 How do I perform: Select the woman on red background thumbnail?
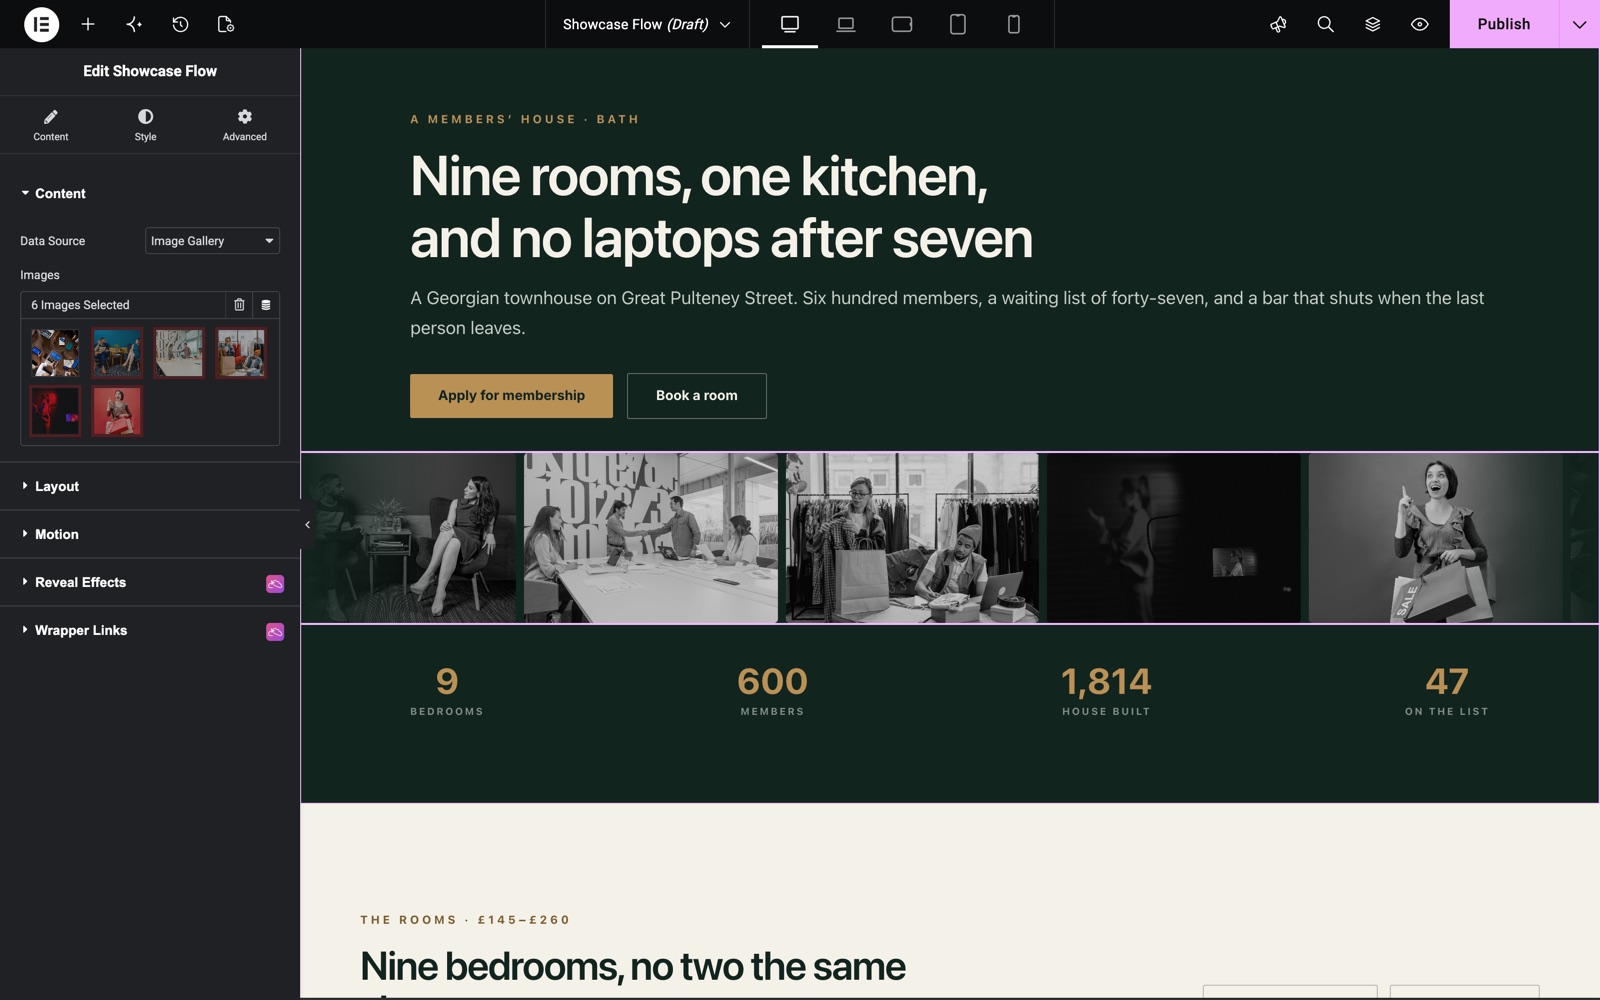click(x=117, y=411)
